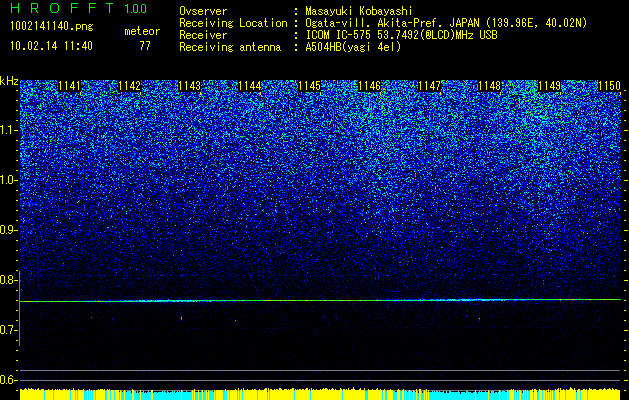Click the HROFFT title text
Image resolution: width=629 pixels, height=400 pixels.
(x=62, y=8)
